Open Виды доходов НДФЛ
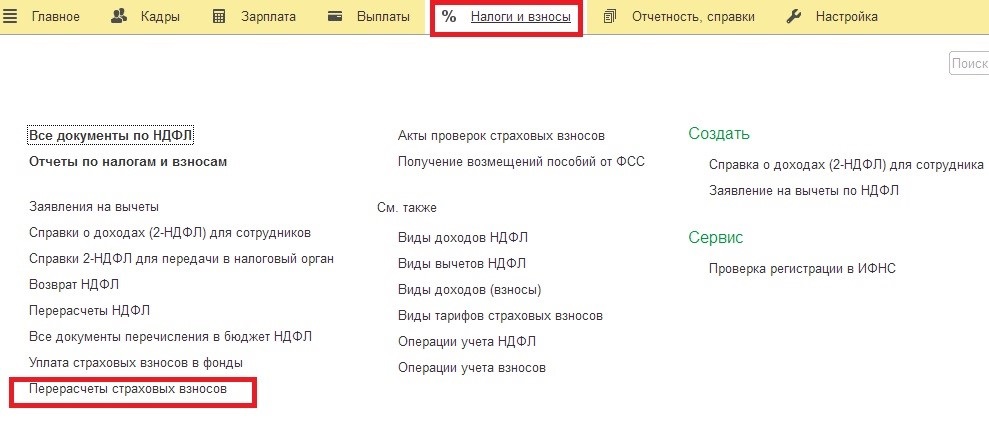989x422 pixels. [x=463, y=238]
